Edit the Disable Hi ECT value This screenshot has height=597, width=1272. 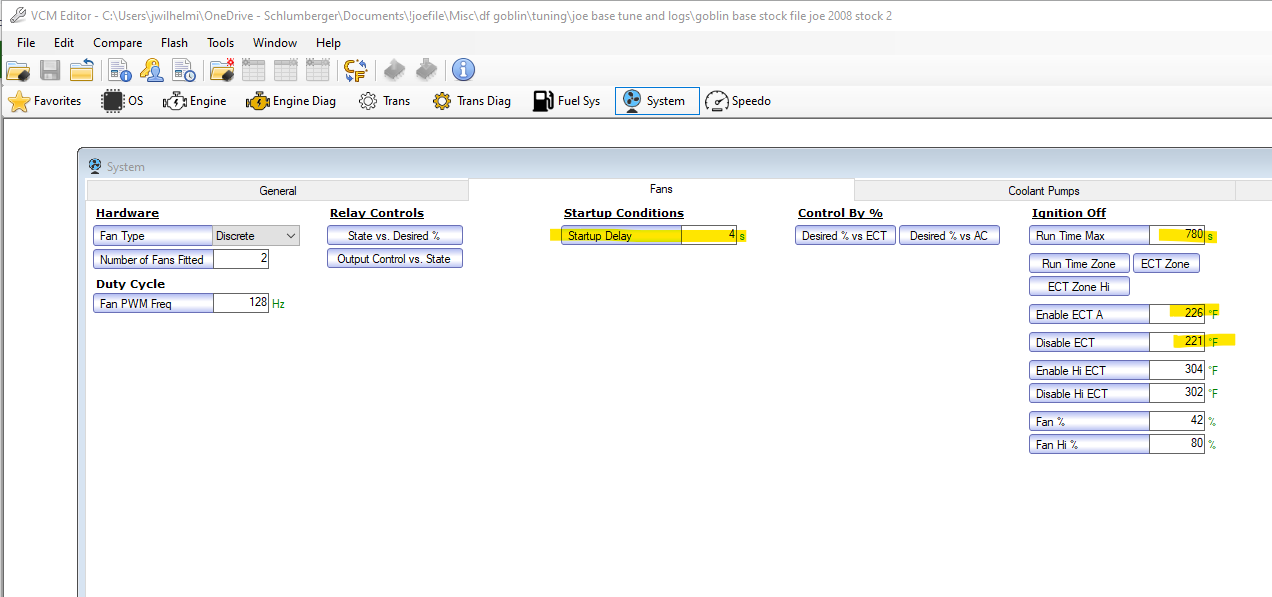[1177, 393]
